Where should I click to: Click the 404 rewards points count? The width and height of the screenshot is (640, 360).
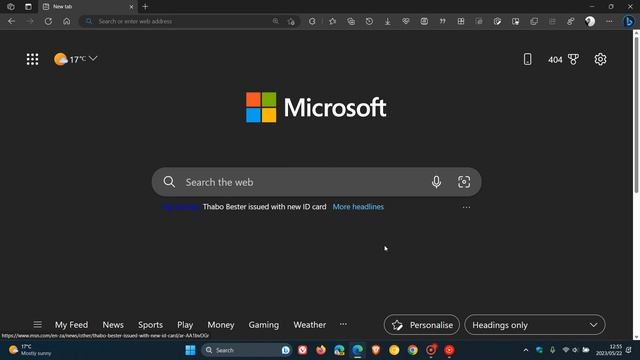[555, 60]
